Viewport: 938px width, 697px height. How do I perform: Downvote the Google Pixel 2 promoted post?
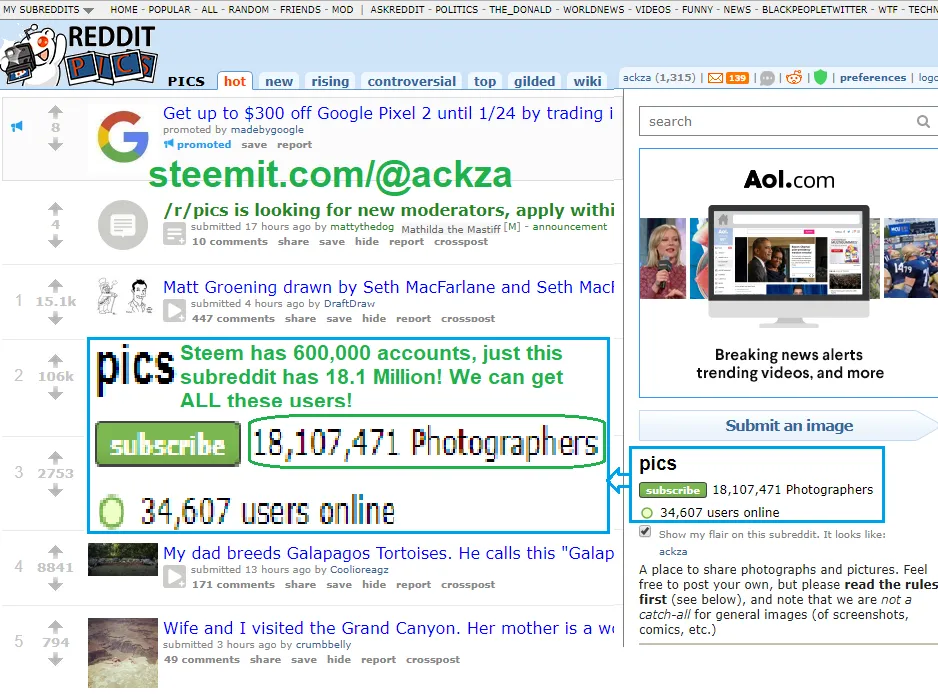tap(55, 144)
